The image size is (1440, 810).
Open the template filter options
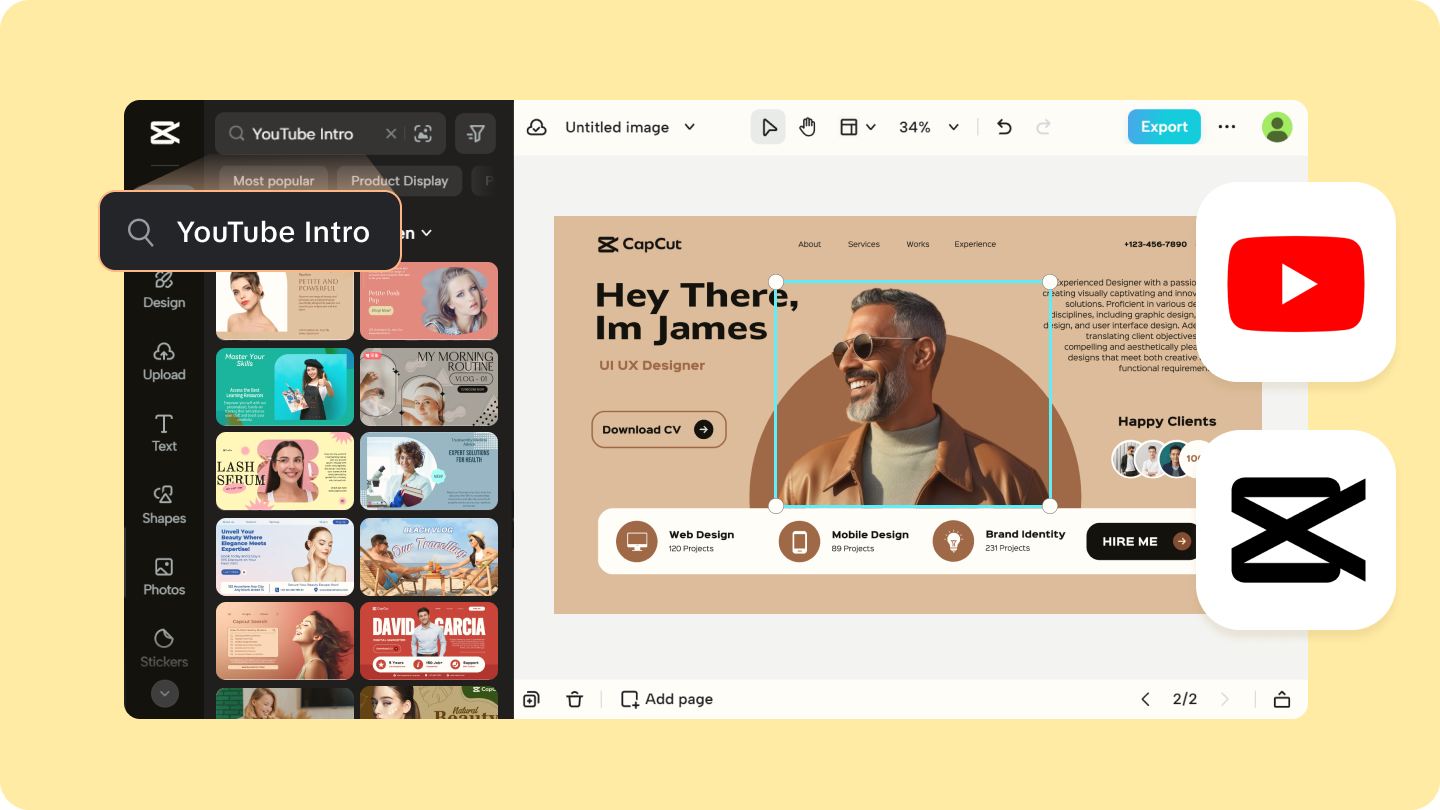[476, 134]
